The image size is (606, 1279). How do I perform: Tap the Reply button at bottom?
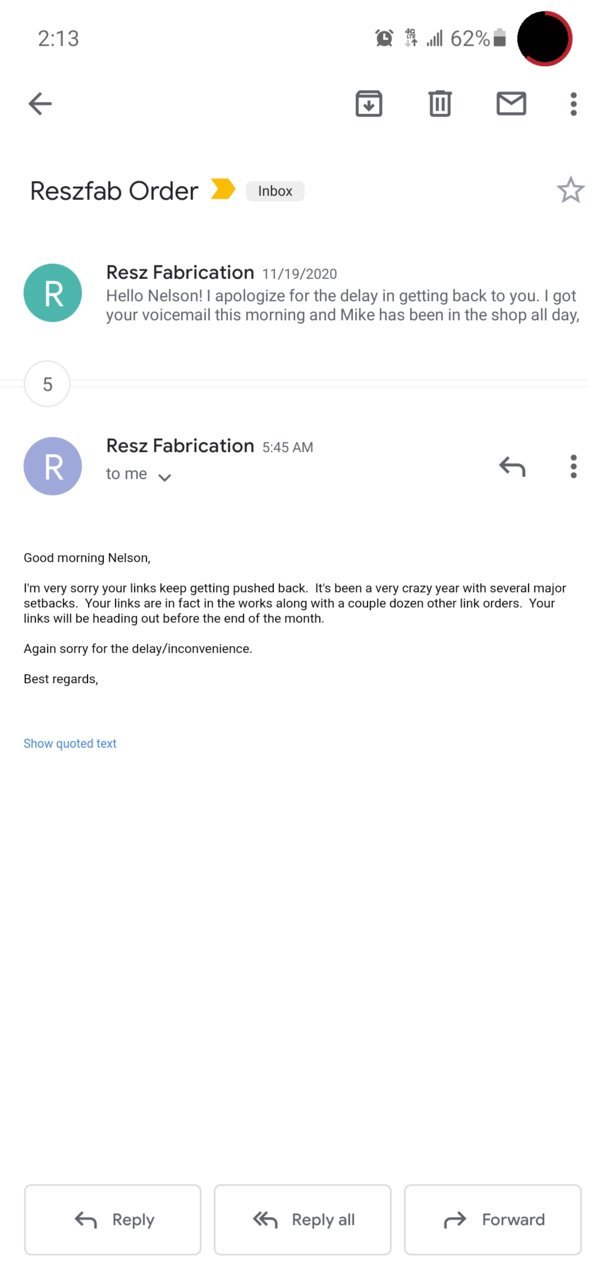113,1220
